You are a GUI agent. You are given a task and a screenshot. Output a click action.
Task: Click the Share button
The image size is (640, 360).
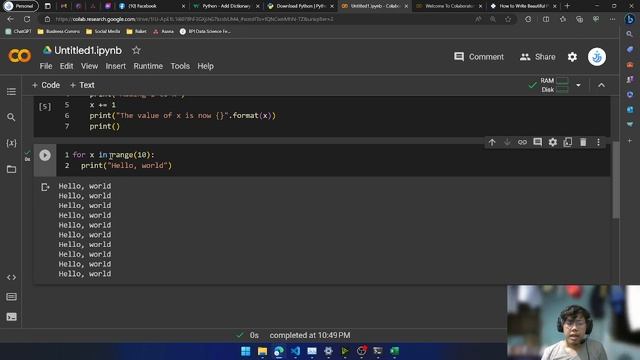click(538, 57)
